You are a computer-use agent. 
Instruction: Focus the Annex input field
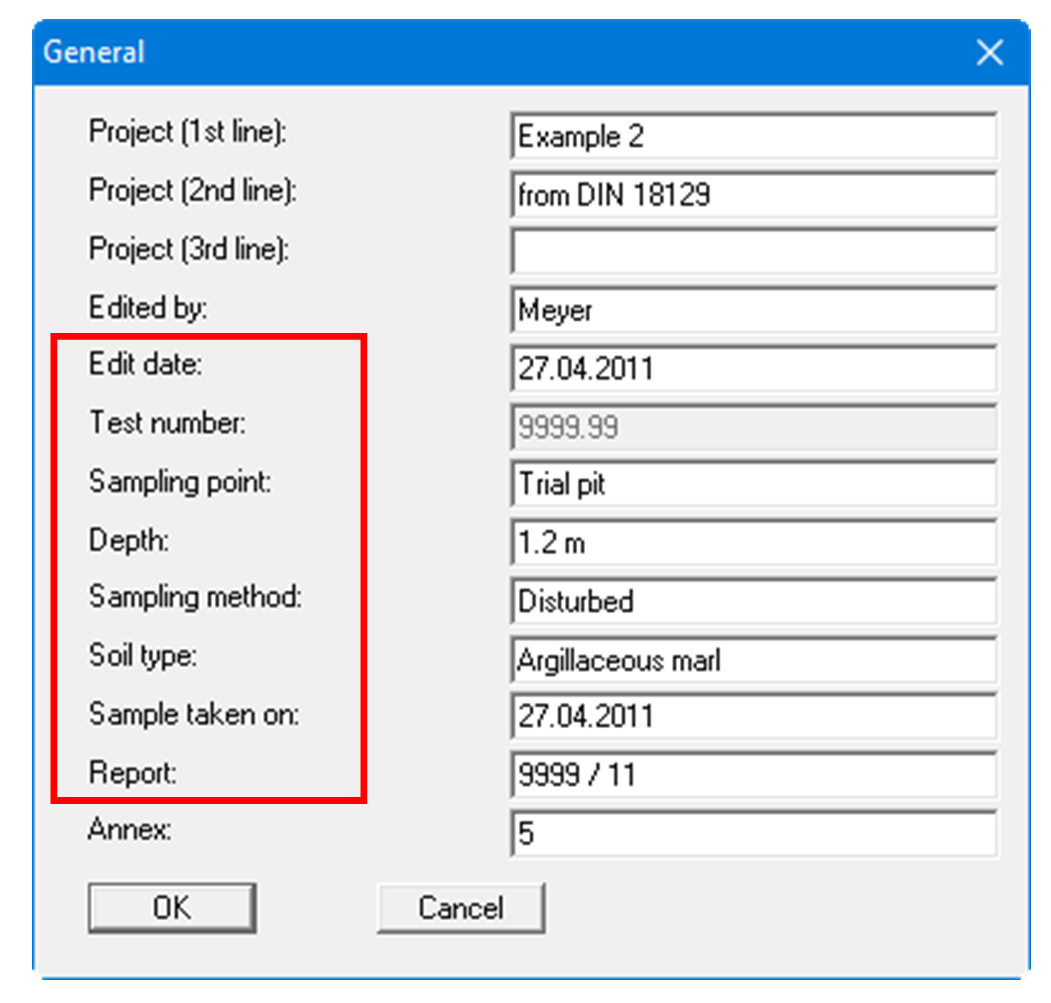[x=752, y=833]
